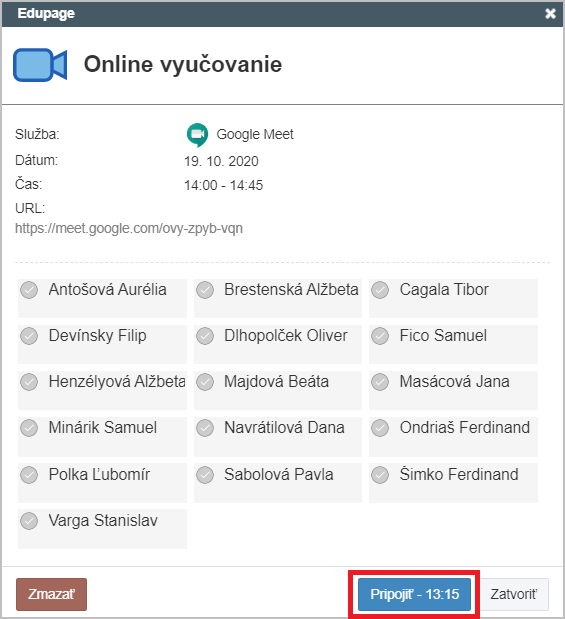Click the blue video camera icon
This screenshot has width=565, height=619.
pos(40,65)
